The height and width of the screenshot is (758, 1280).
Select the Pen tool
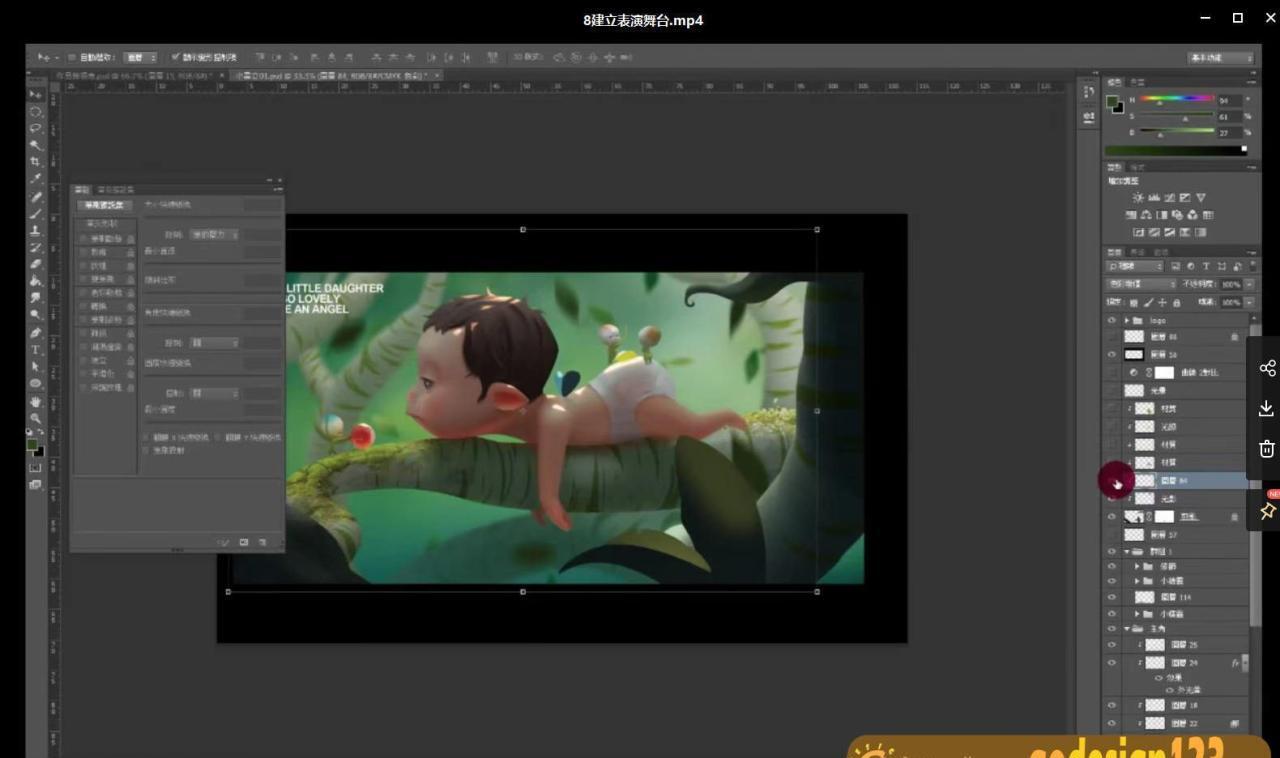click(35, 333)
